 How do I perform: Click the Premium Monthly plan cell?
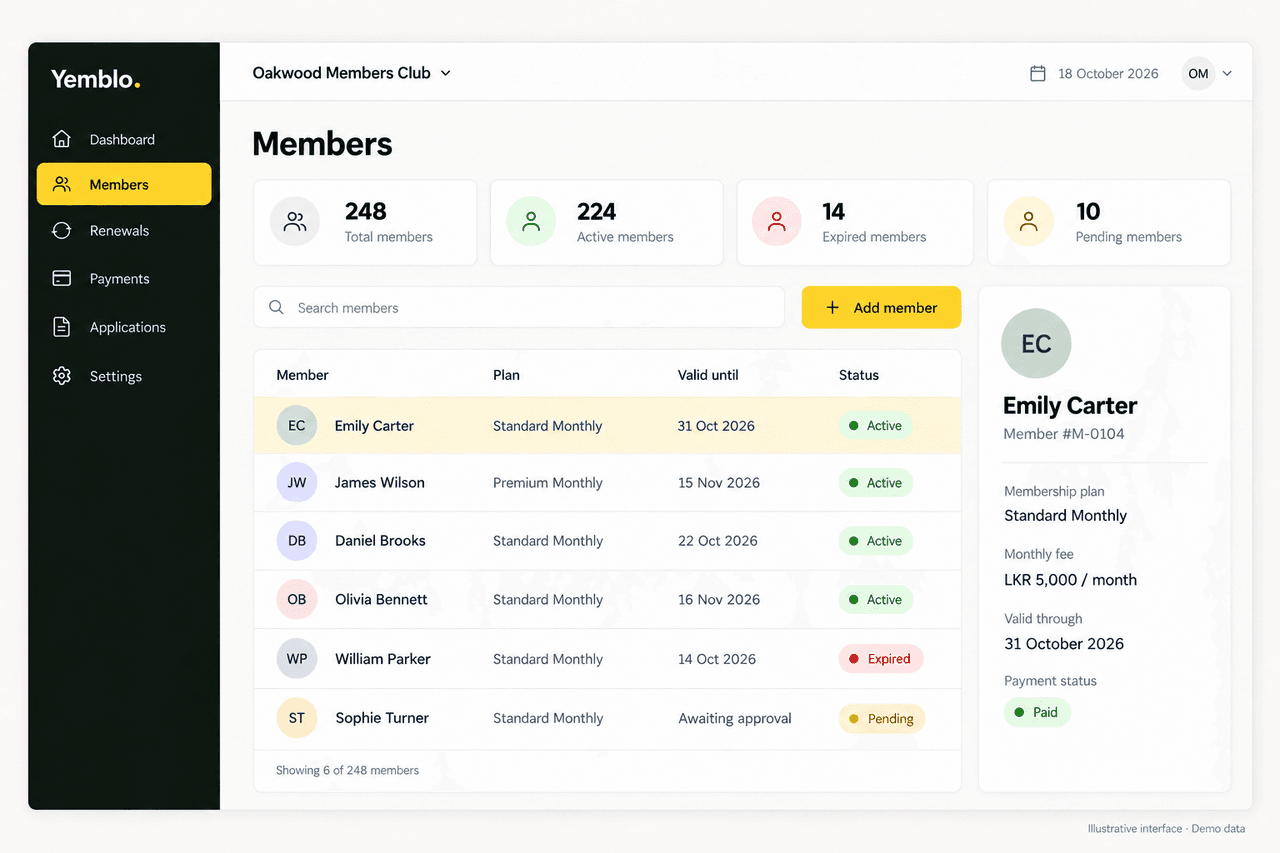[x=548, y=483]
